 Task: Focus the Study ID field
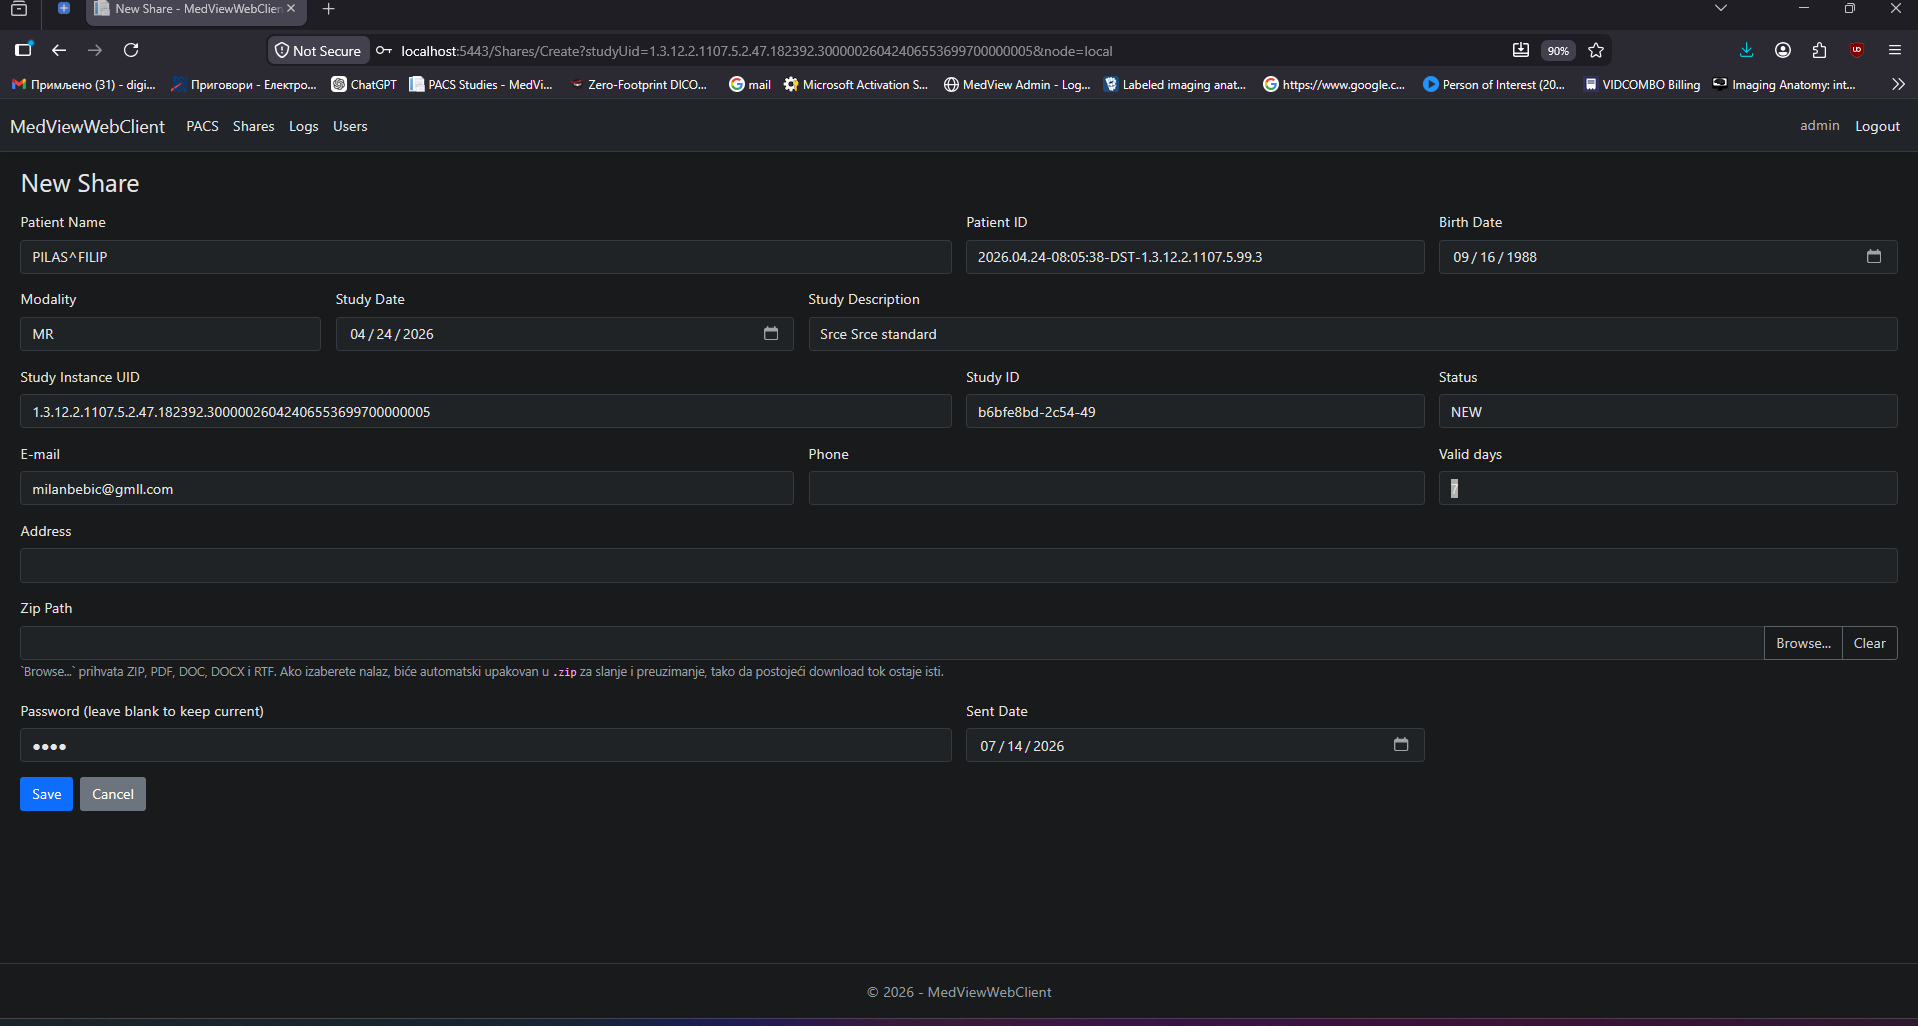(x=1195, y=411)
